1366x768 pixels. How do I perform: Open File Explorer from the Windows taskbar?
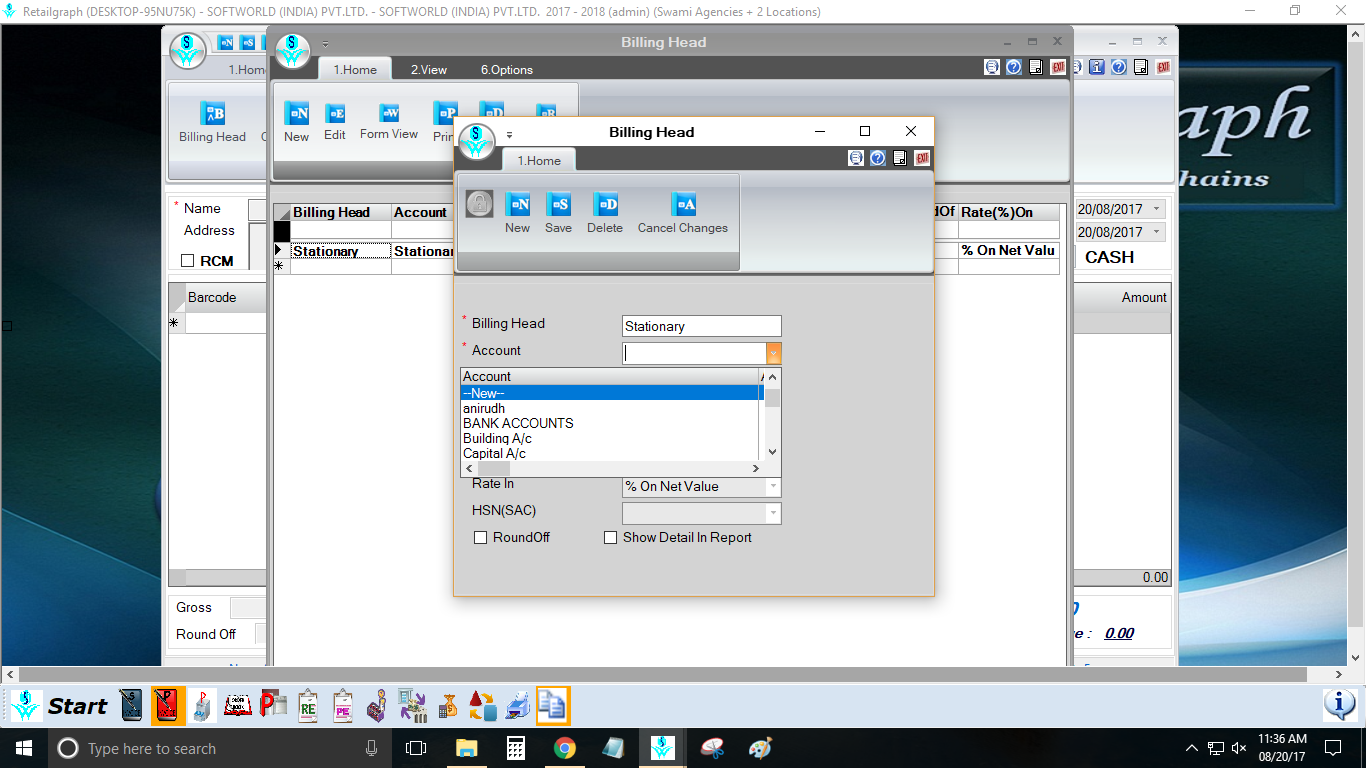pyautogui.click(x=466, y=748)
